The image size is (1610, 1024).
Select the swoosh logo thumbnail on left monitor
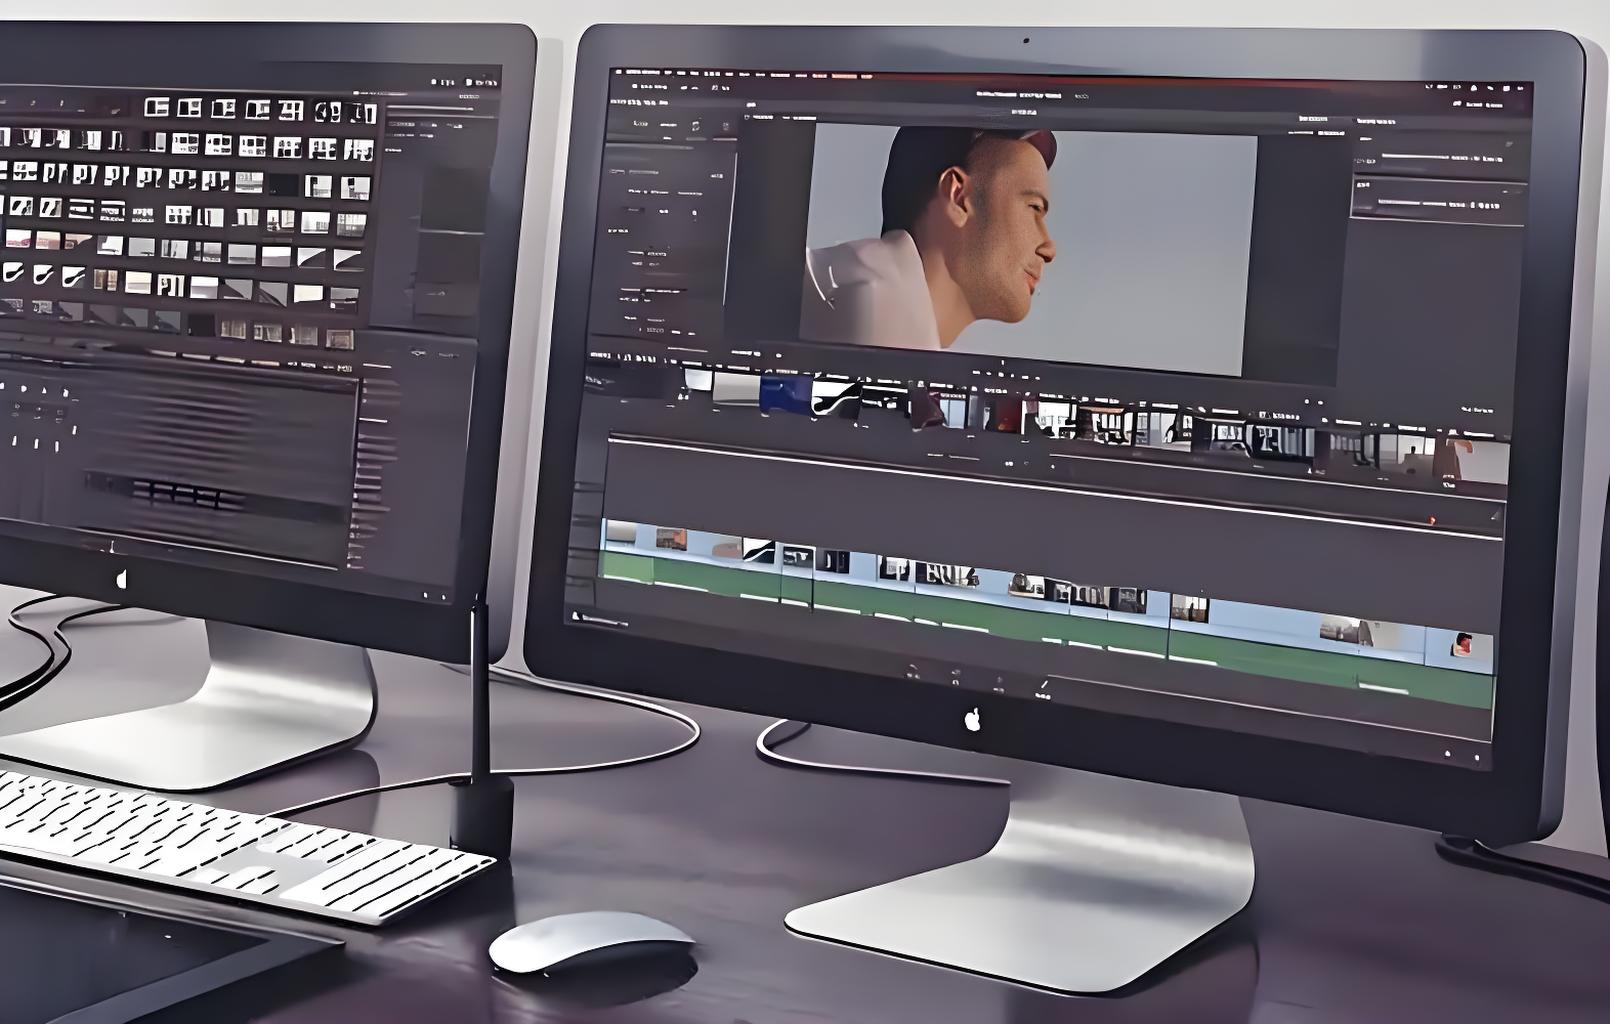[14, 271]
